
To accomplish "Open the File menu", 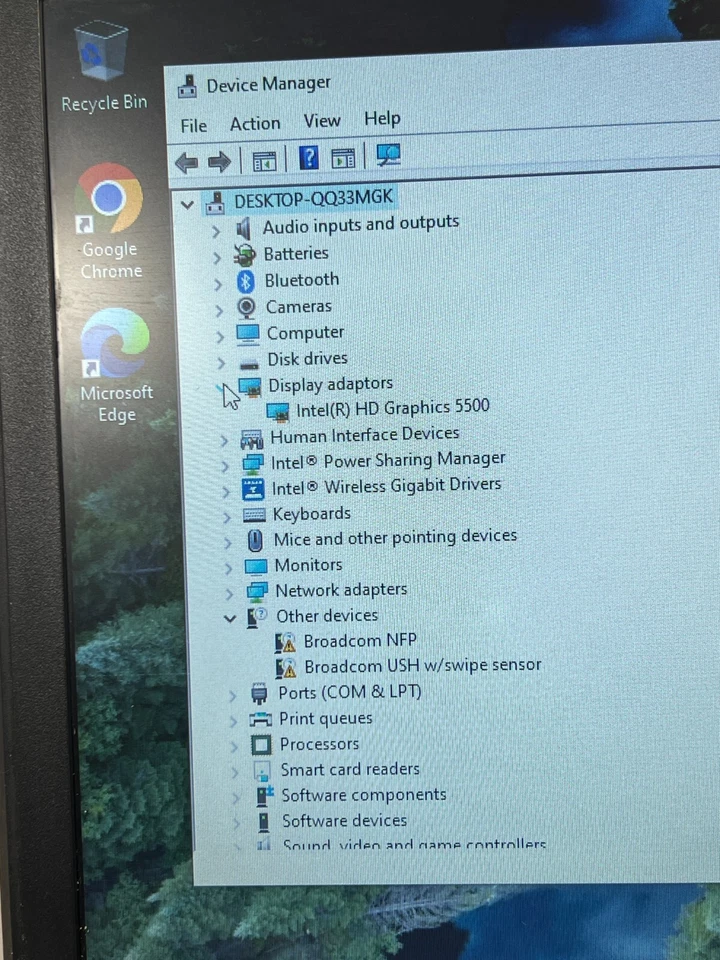I will (193, 126).
